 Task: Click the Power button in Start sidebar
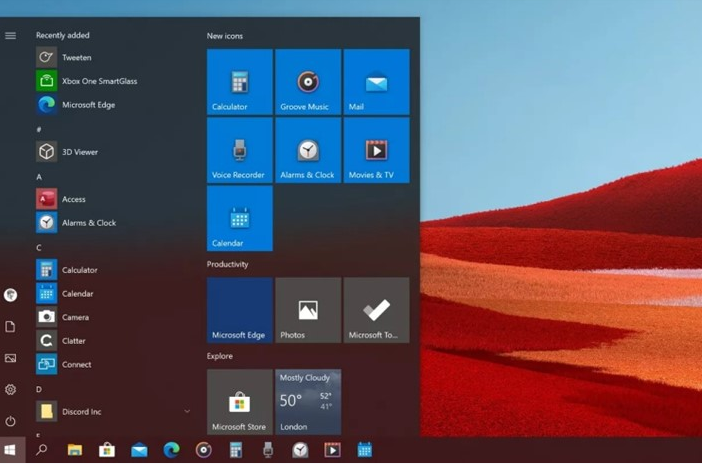click(10, 421)
